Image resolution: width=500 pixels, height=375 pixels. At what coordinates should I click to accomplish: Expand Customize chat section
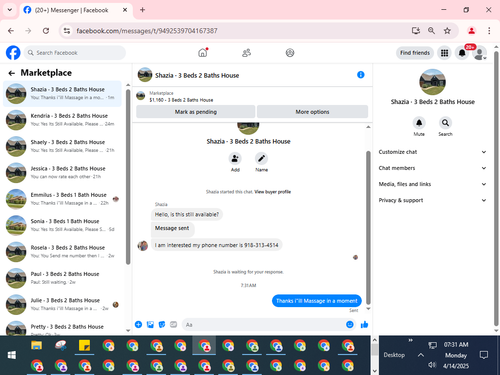pos(432,152)
